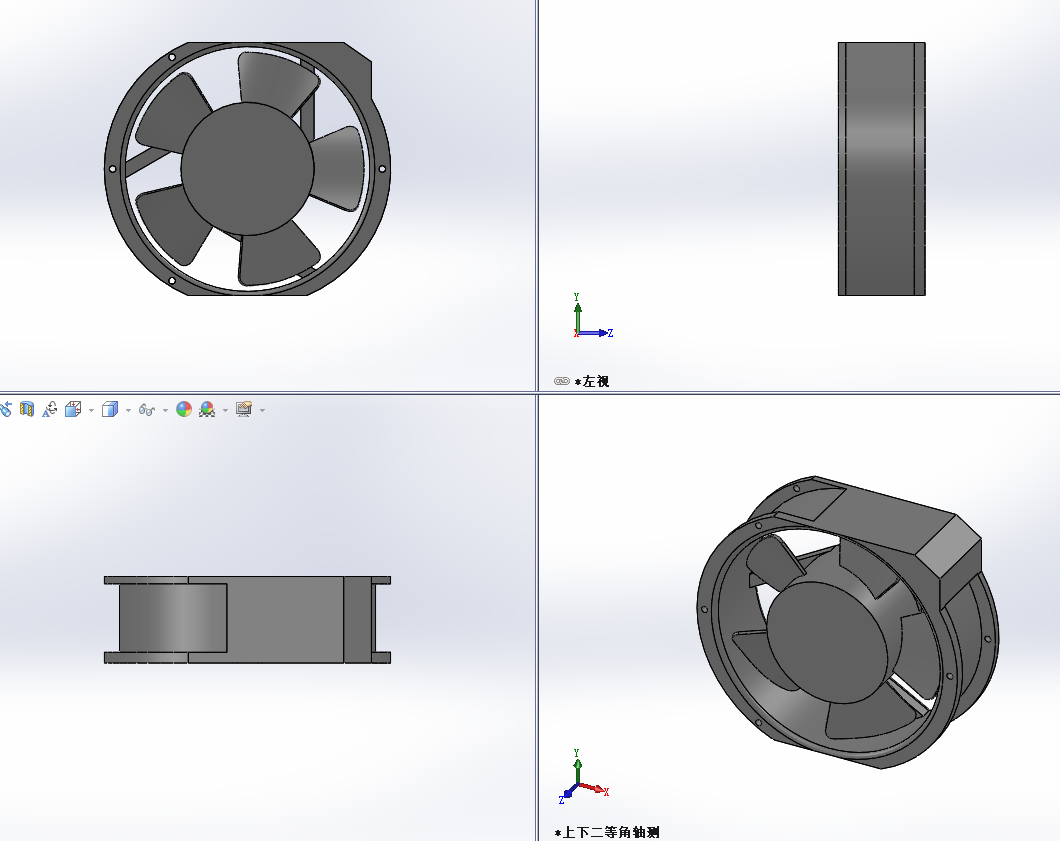Activate the Section View tool
1060x841 pixels.
coord(27,409)
